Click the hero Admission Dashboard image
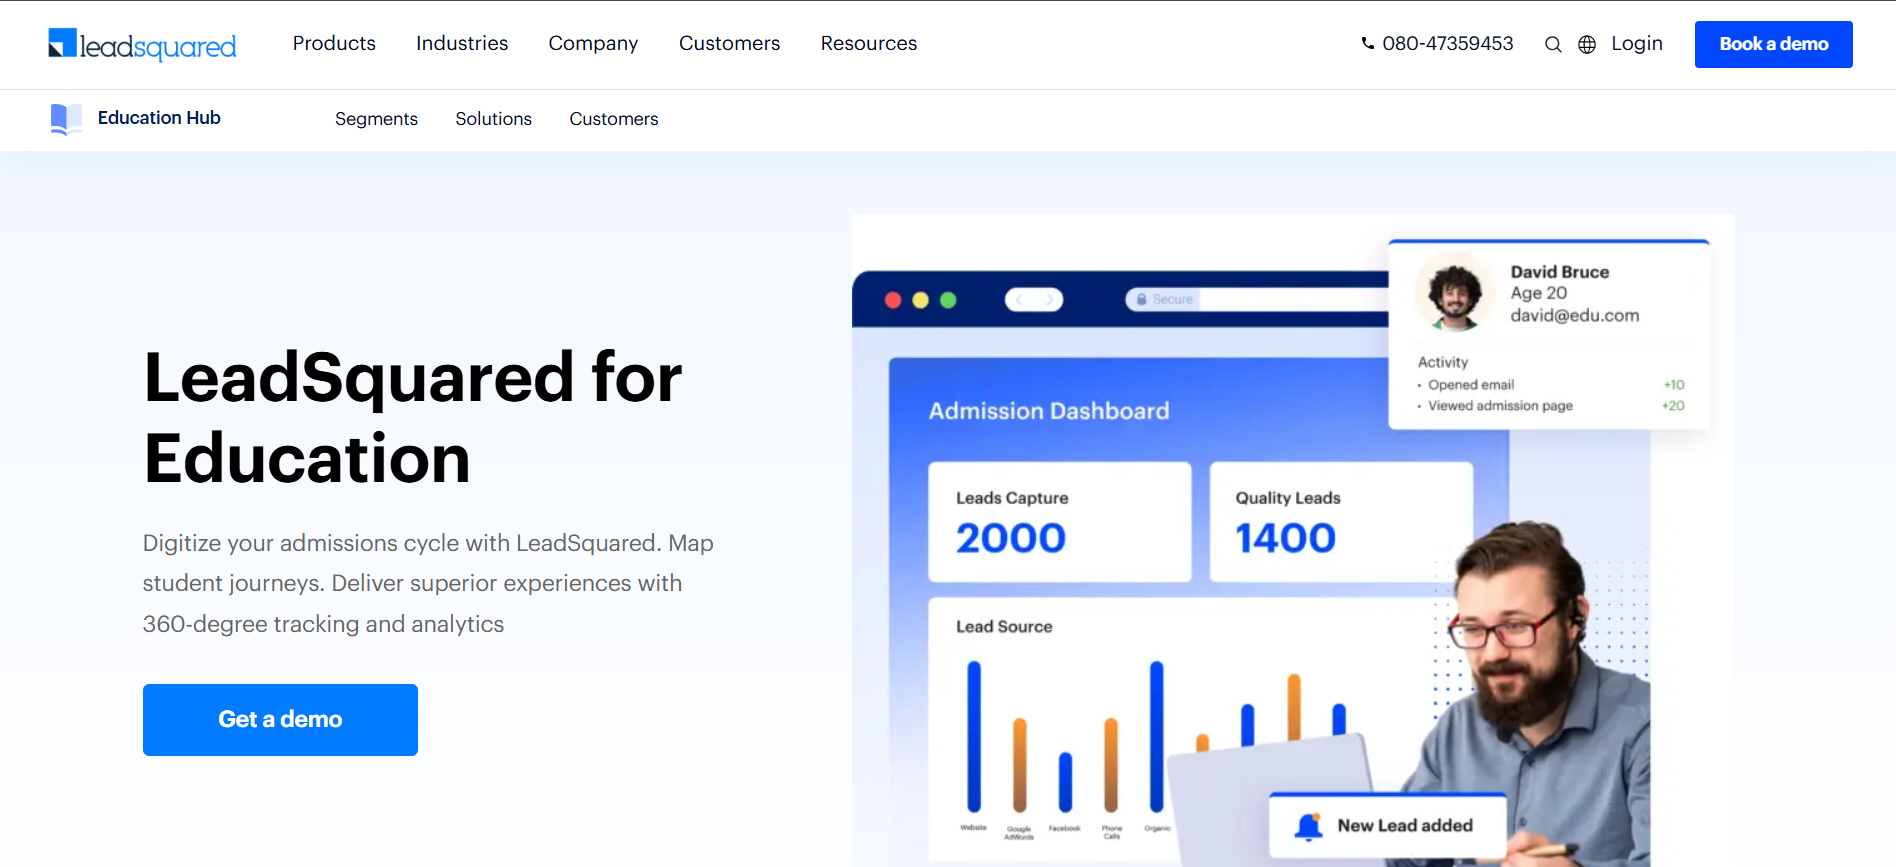1896x867 pixels. click(x=1293, y=540)
